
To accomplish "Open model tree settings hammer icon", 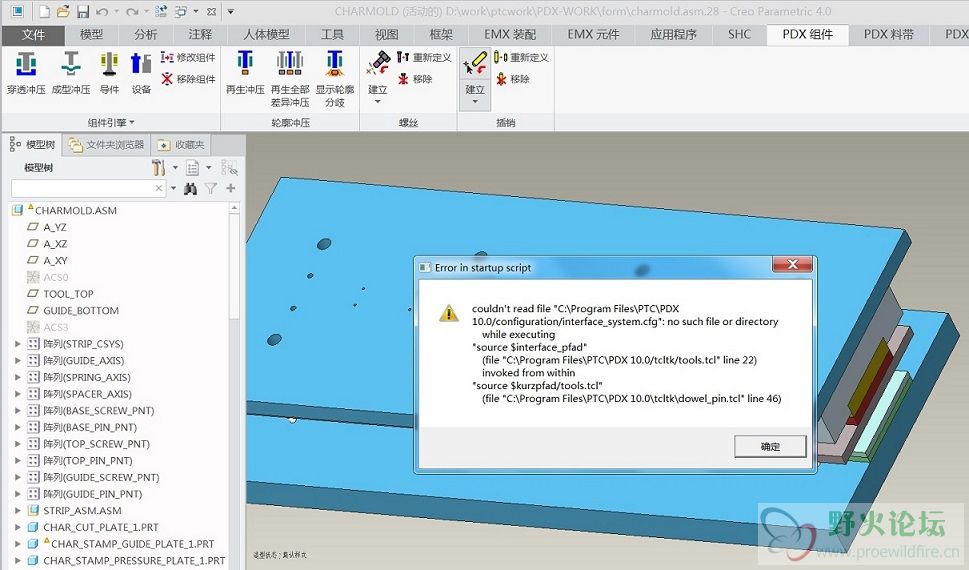I will [158, 168].
